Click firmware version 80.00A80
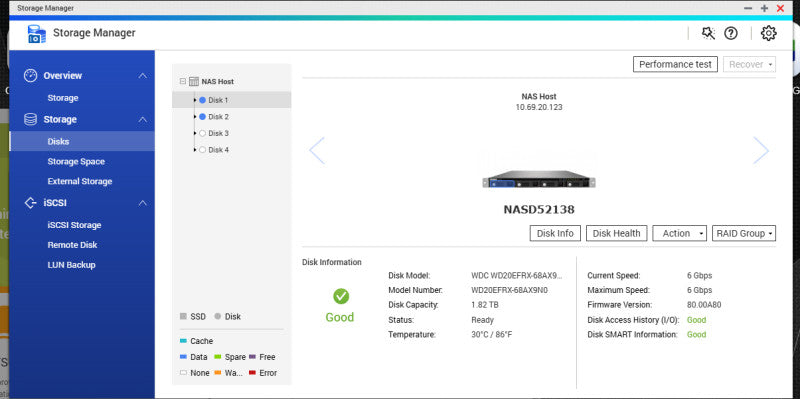The width and height of the screenshot is (800, 399). (704, 305)
